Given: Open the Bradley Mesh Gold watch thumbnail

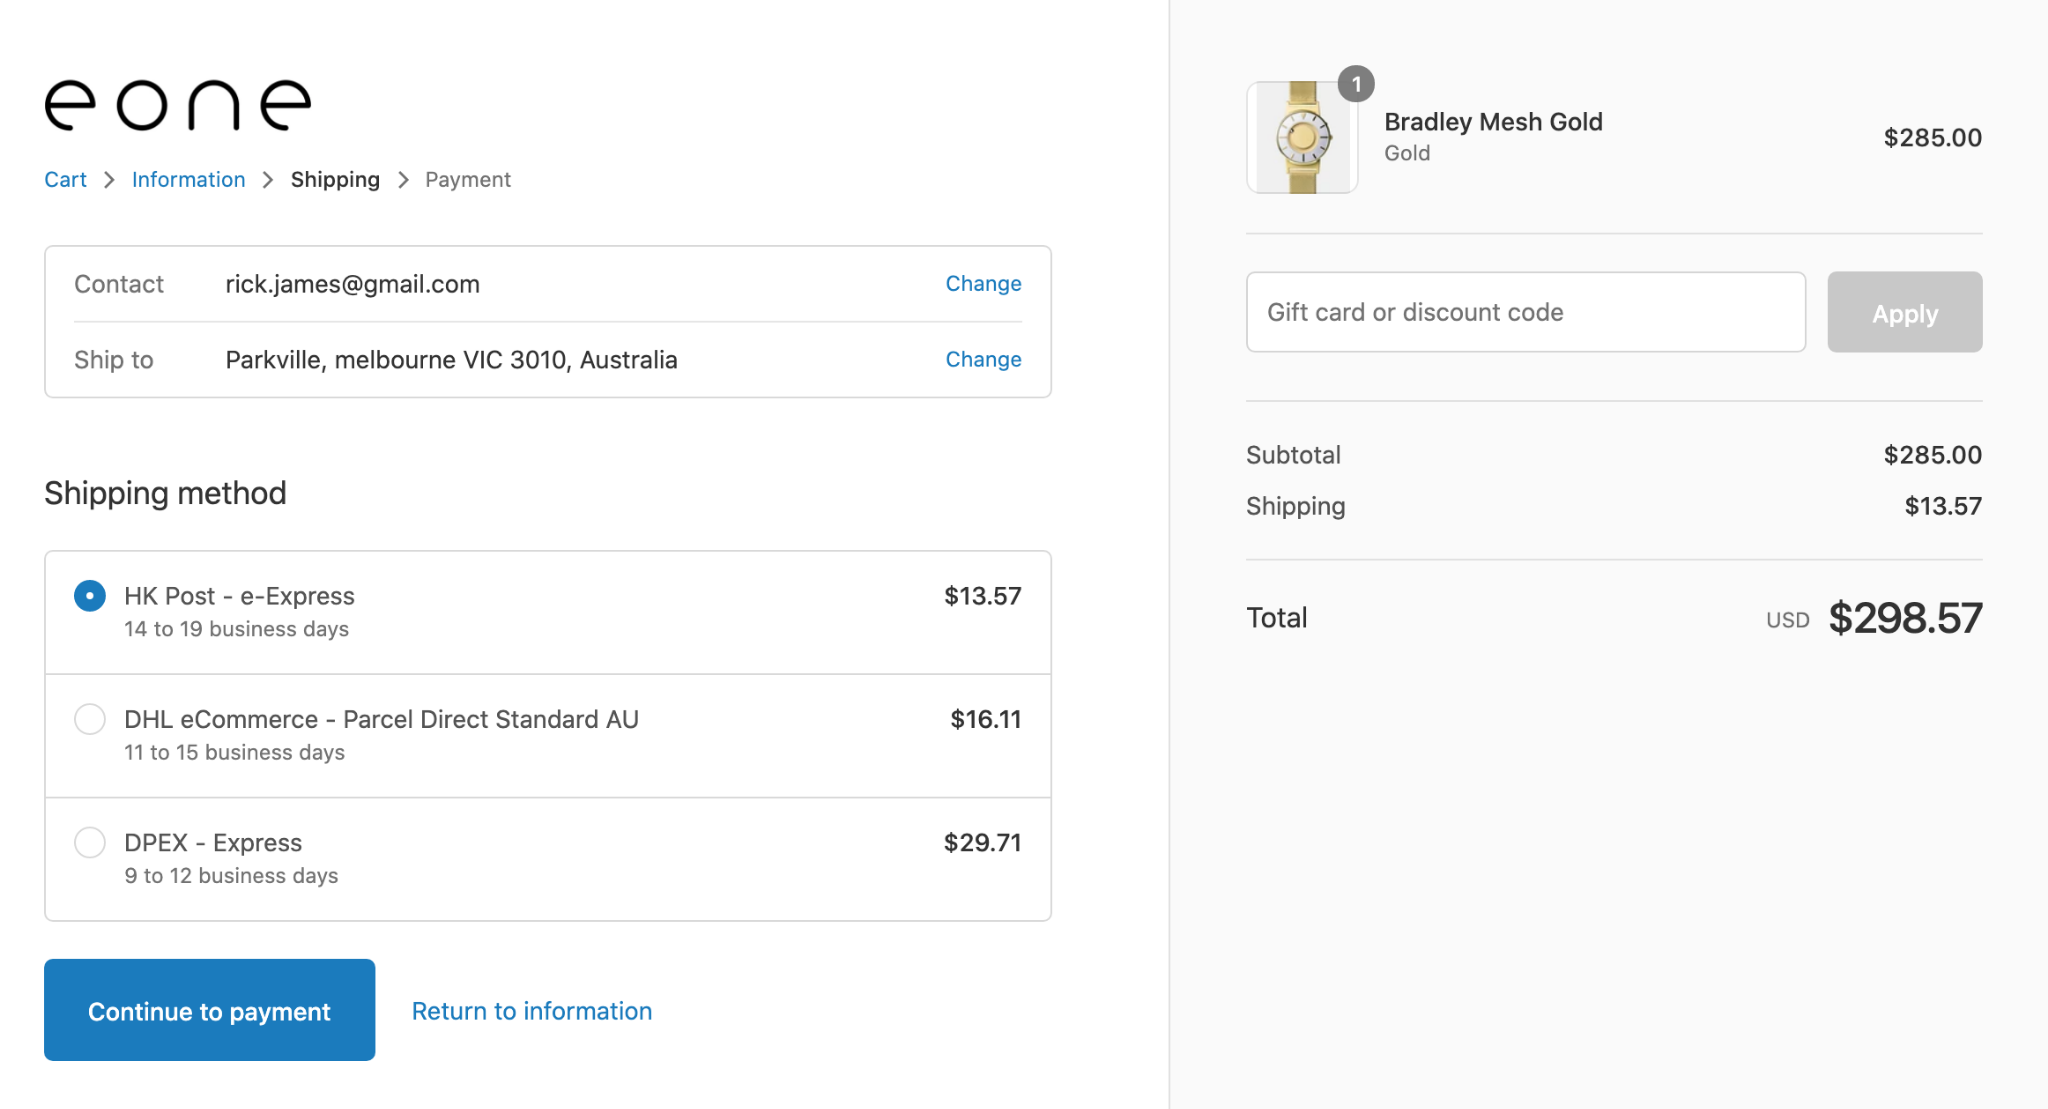Looking at the screenshot, I should [x=1301, y=138].
